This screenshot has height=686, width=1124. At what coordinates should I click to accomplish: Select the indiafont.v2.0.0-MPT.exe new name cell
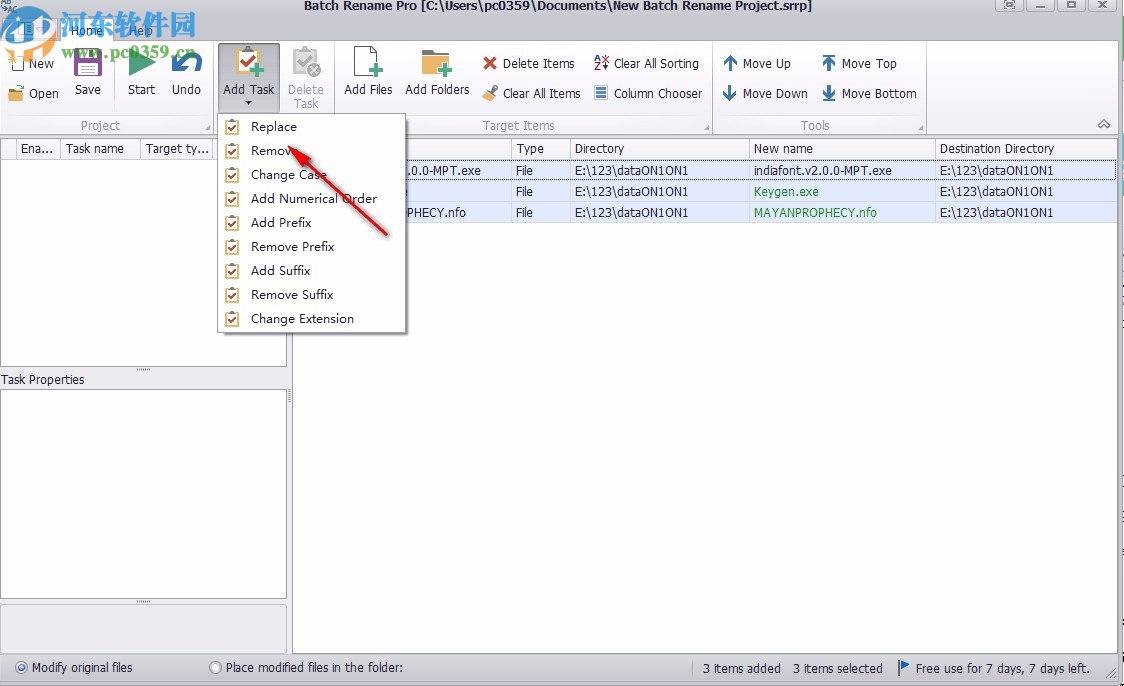842,171
